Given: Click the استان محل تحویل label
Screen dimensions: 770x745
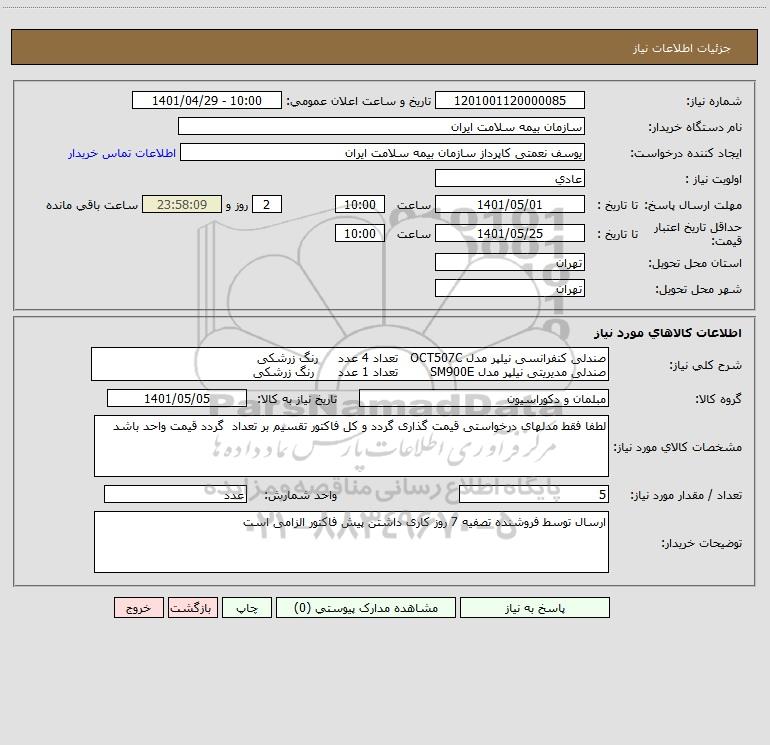Looking at the screenshot, I should click(x=695, y=263).
